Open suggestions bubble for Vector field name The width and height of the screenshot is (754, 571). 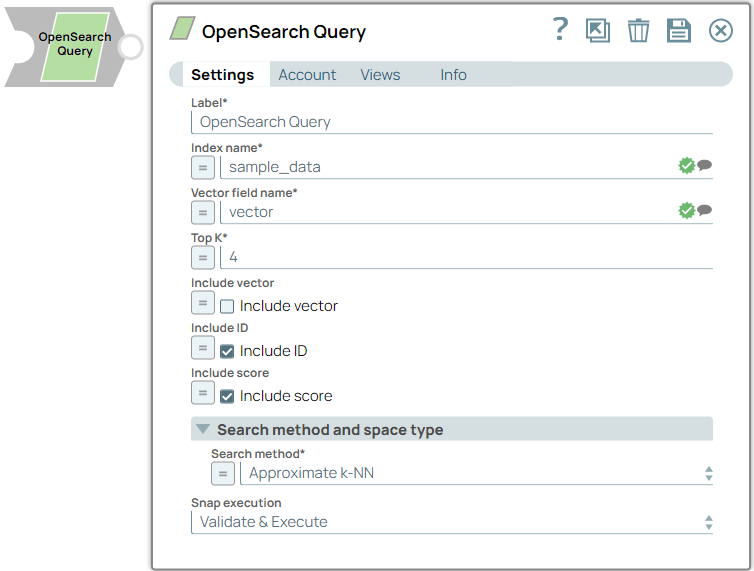point(704,210)
